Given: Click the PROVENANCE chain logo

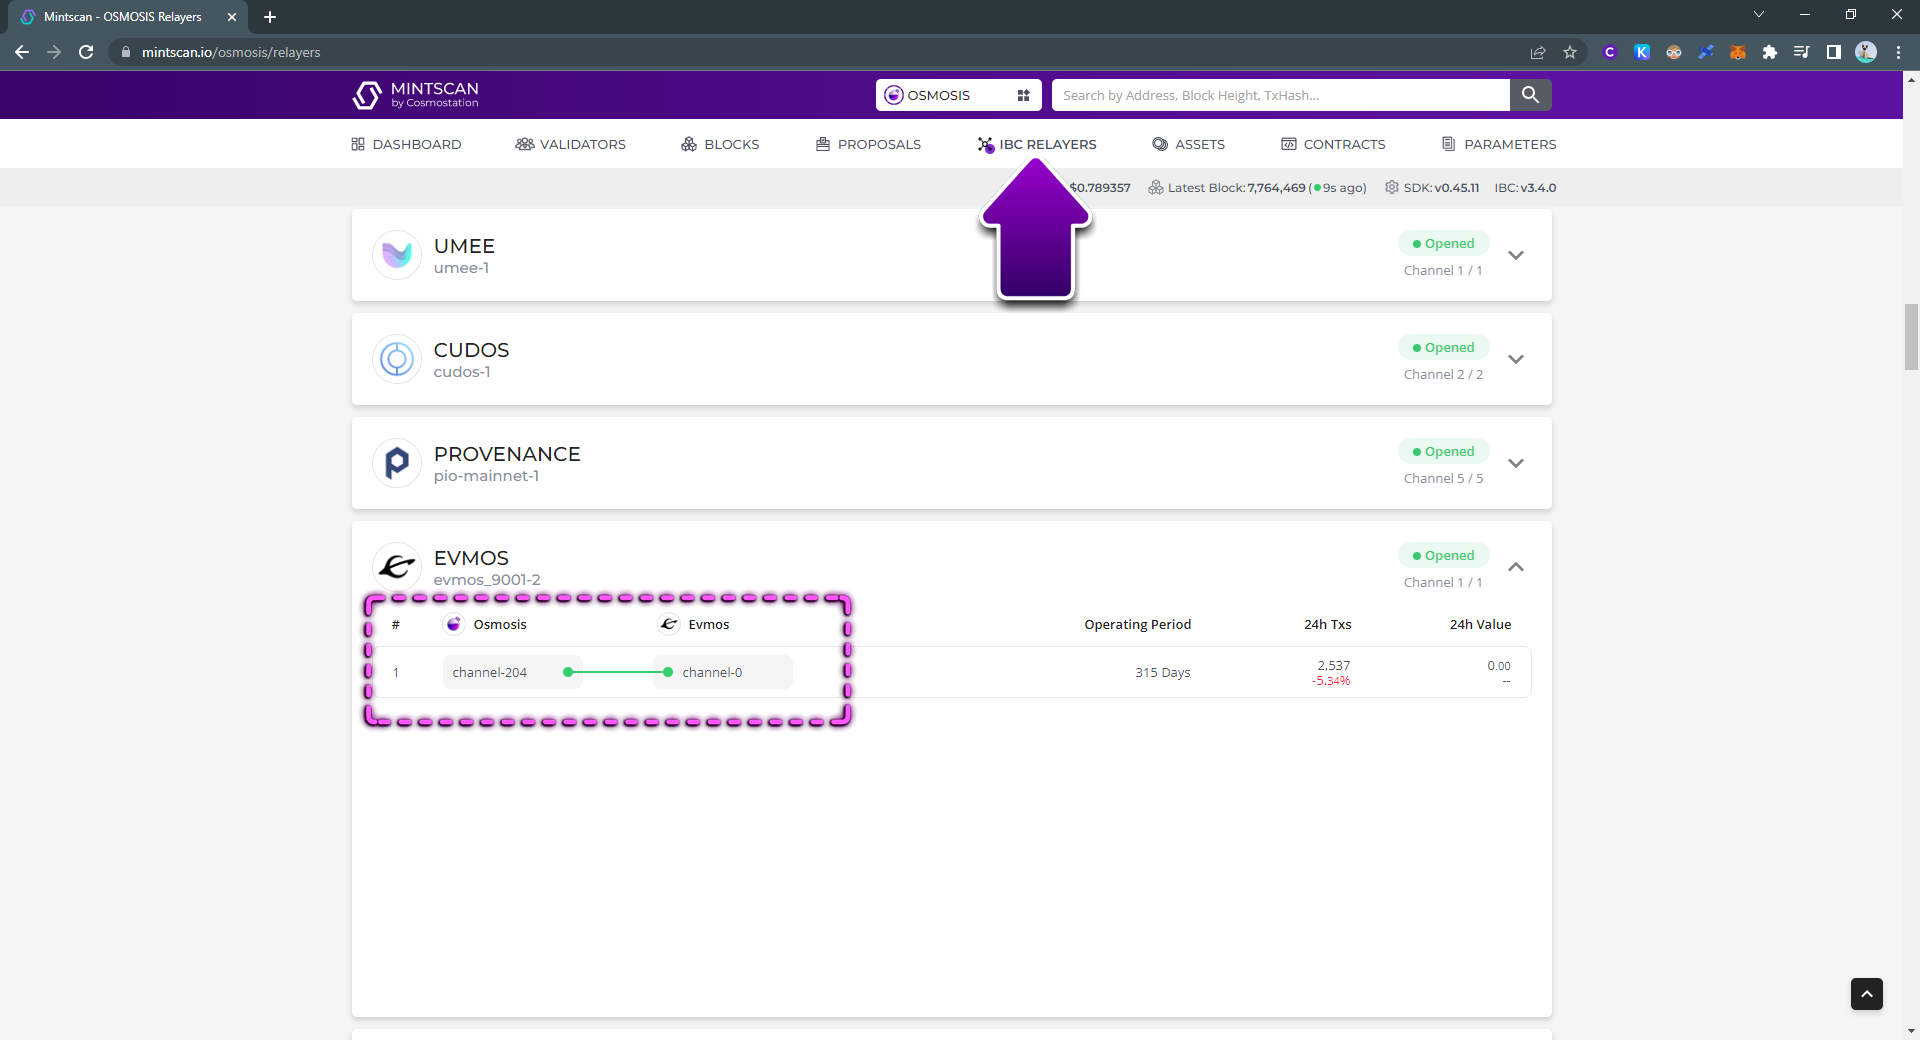Looking at the screenshot, I should click(397, 463).
